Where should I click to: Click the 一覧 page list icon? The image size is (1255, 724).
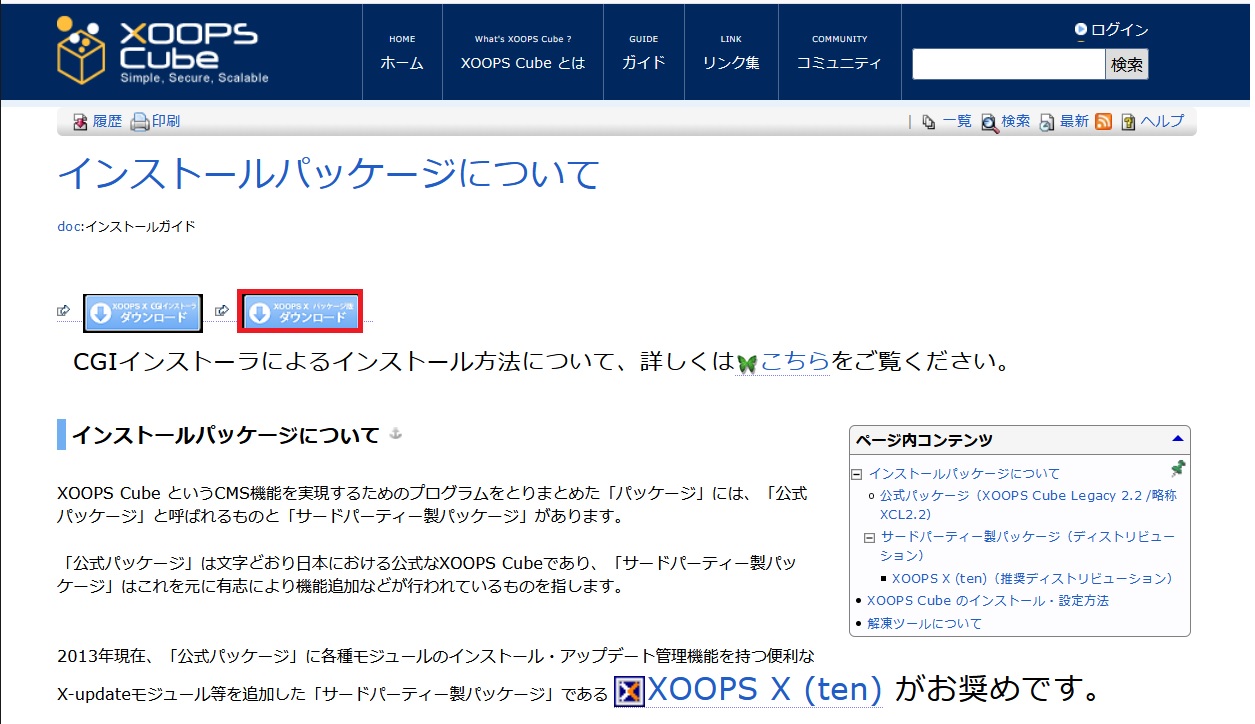point(929,122)
